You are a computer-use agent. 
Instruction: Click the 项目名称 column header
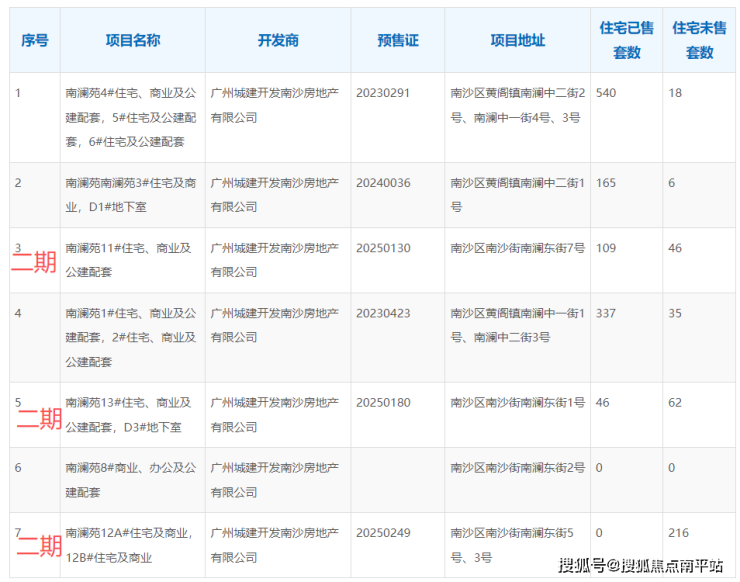(132, 41)
